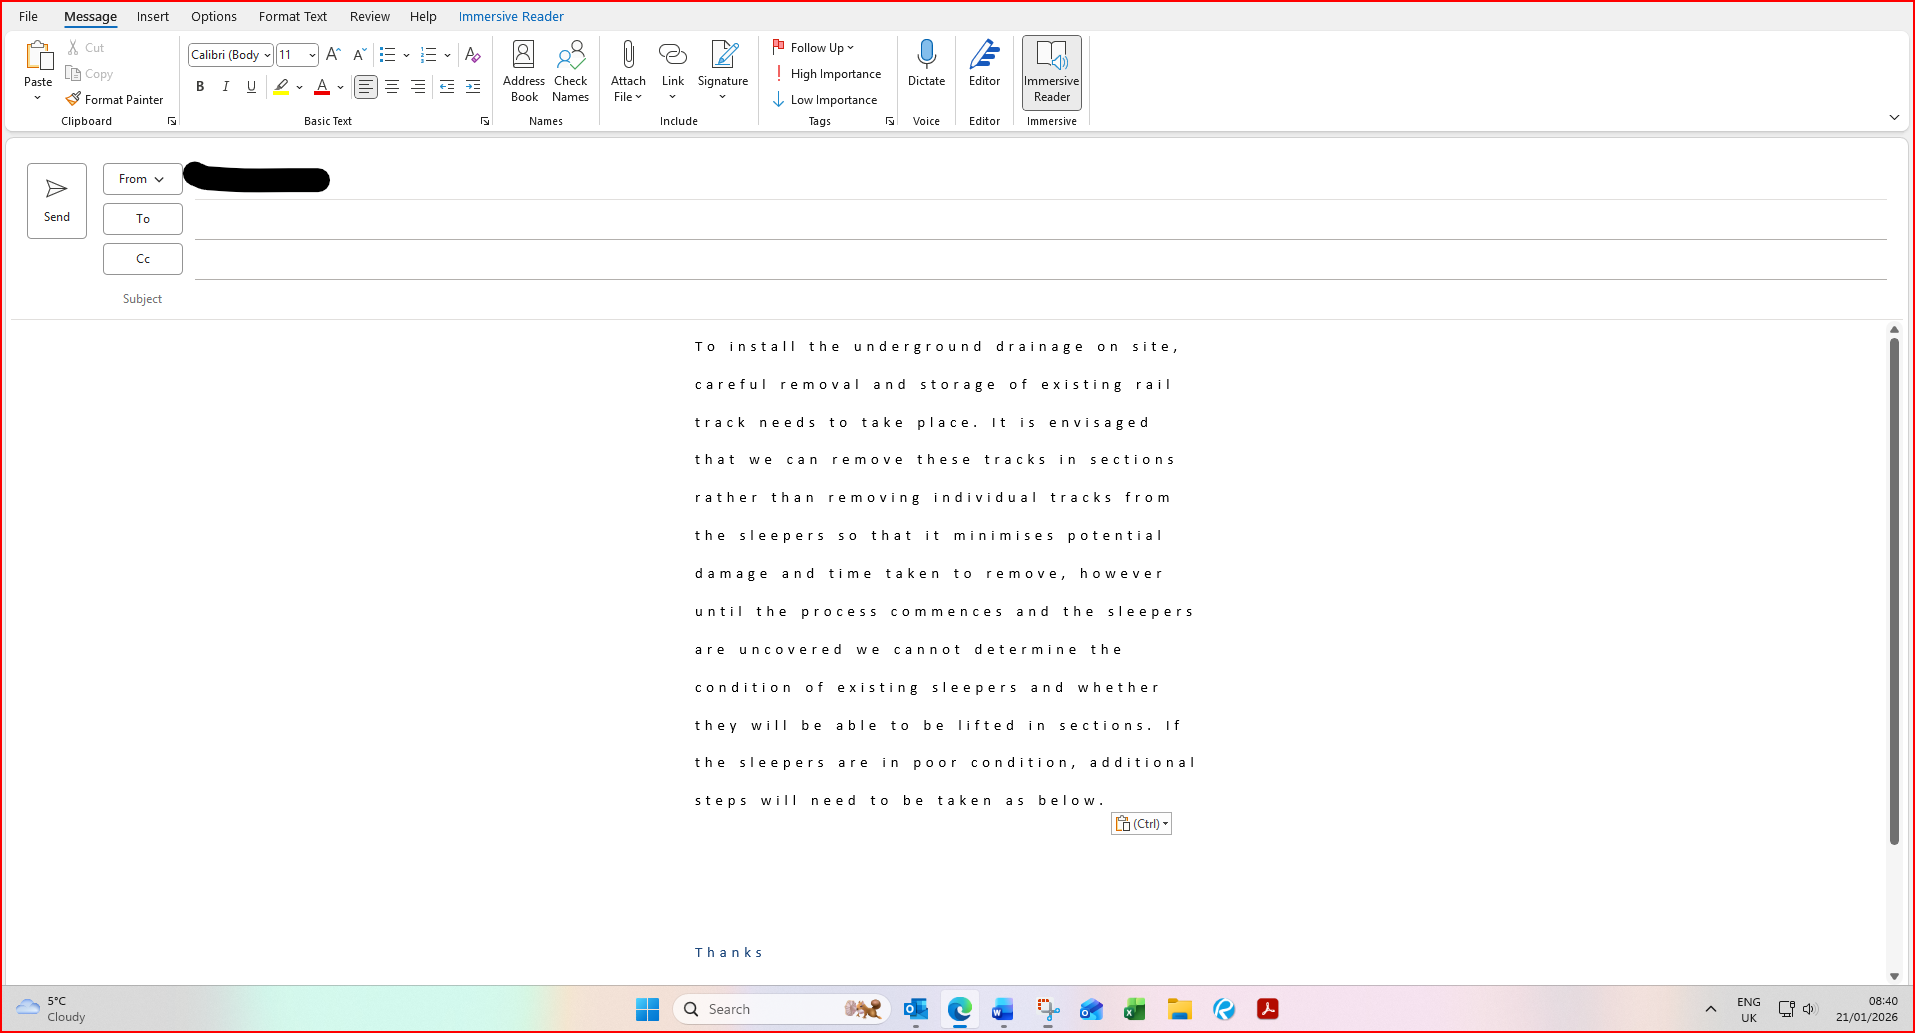1915x1033 pixels.
Task: Toggle the Immersive Reader view button
Action: [x=1052, y=72]
